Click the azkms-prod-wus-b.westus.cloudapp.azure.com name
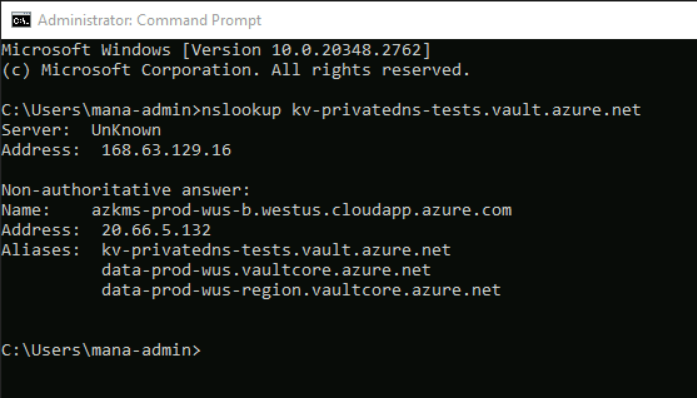 pos(301,210)
